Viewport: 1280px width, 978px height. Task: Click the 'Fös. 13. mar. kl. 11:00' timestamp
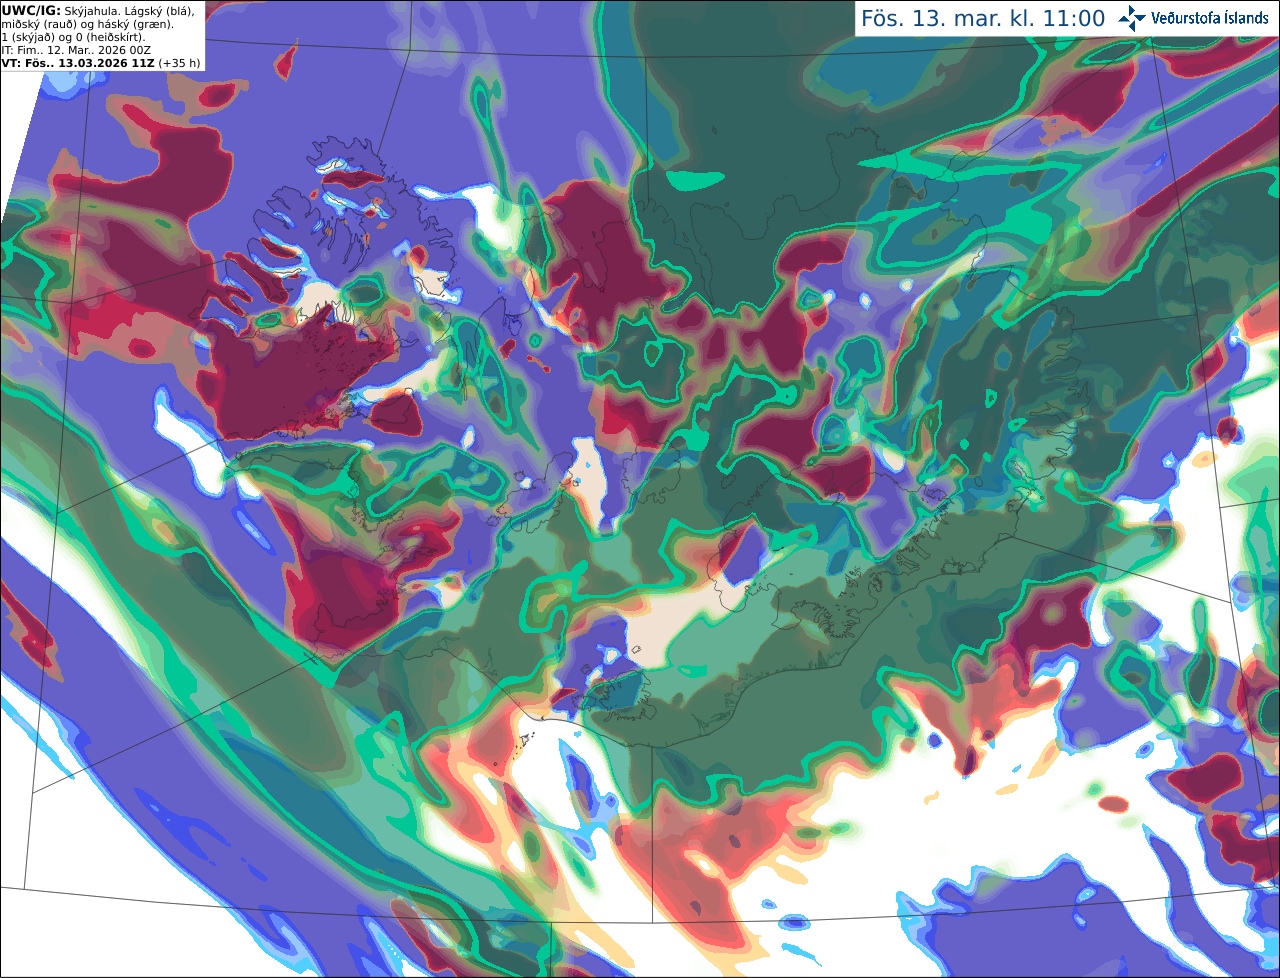983,19
